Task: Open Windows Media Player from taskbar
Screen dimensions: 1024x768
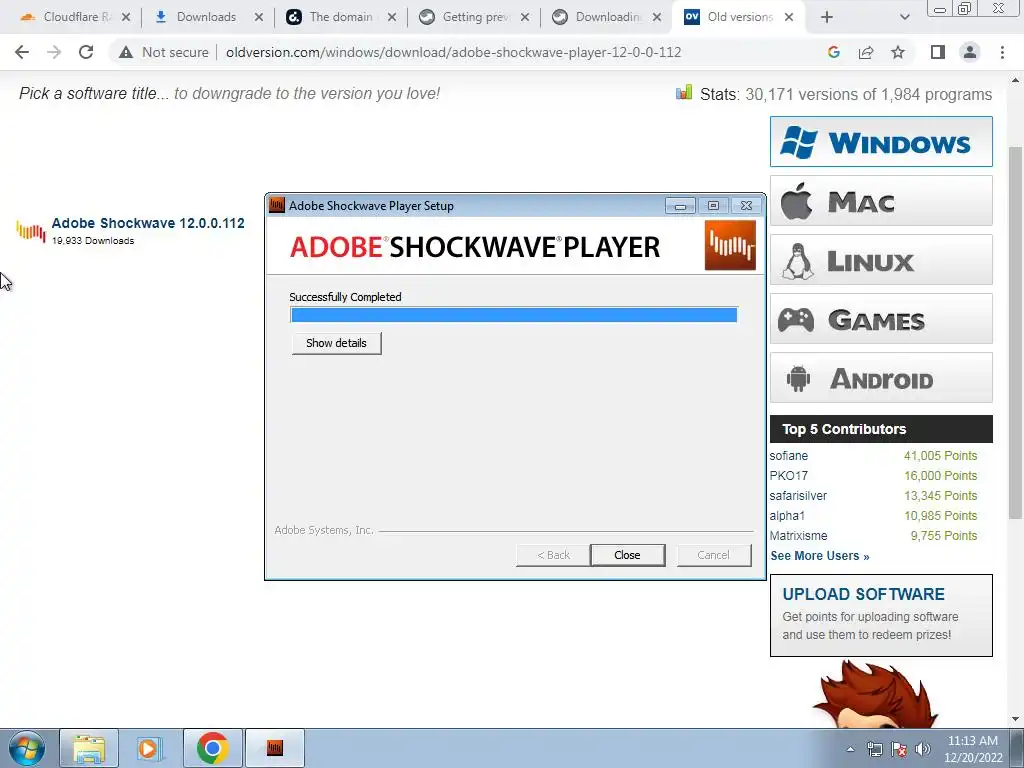Action: click(150, 748)
